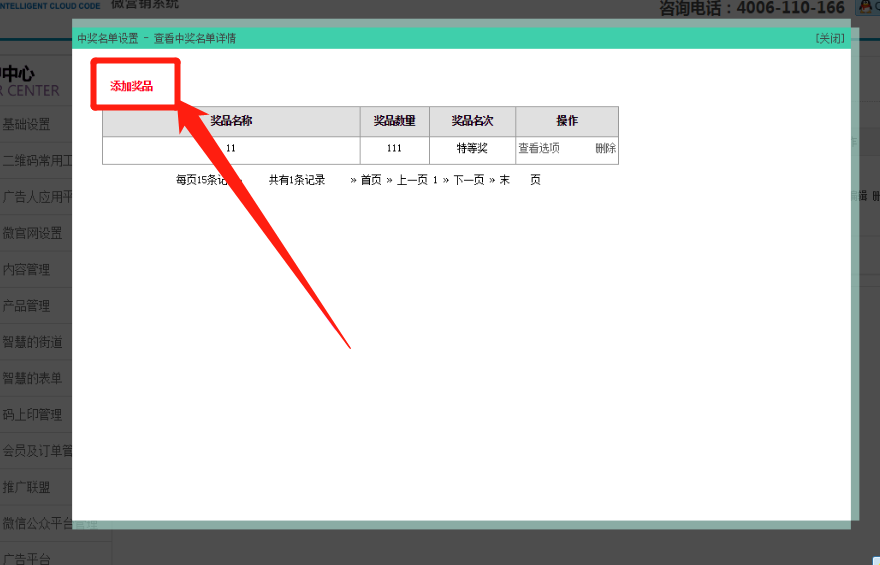
Task: Click the 添加奖品 link
Action: click(131, 86)
